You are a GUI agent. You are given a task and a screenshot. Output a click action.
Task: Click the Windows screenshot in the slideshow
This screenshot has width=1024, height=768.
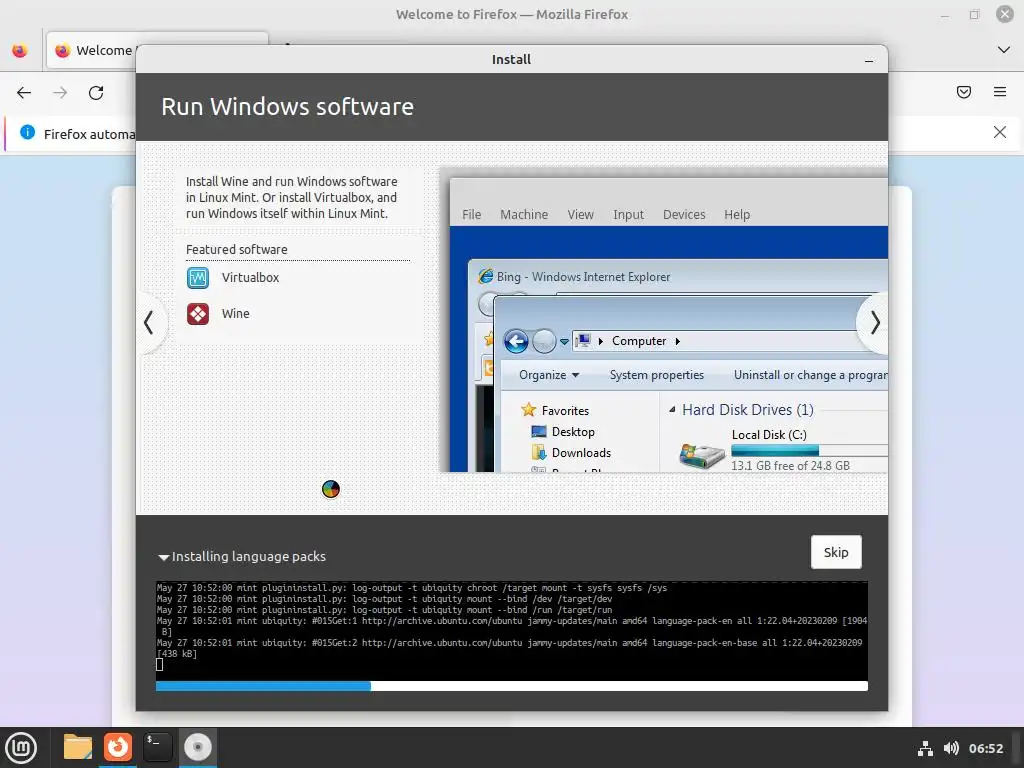(663, 320)
